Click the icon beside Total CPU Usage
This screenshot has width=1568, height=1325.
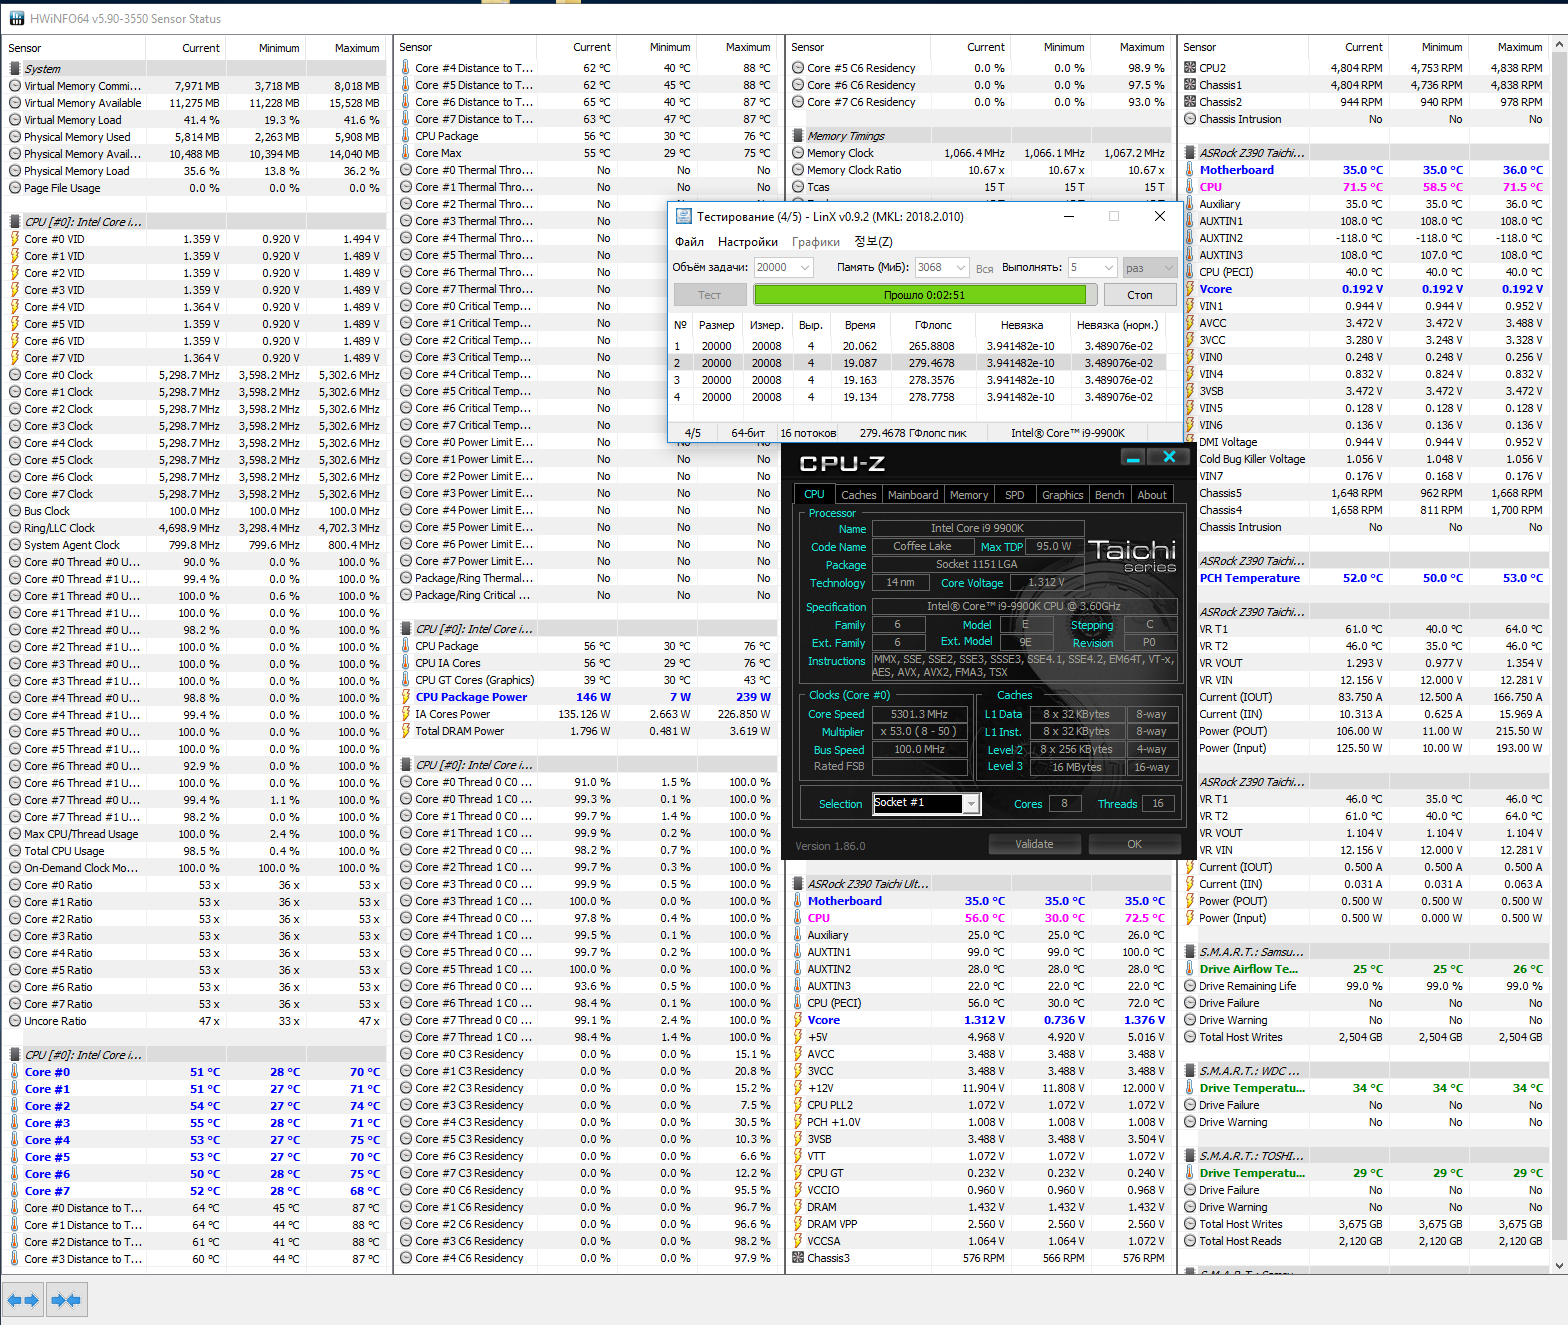coord(15,851)
